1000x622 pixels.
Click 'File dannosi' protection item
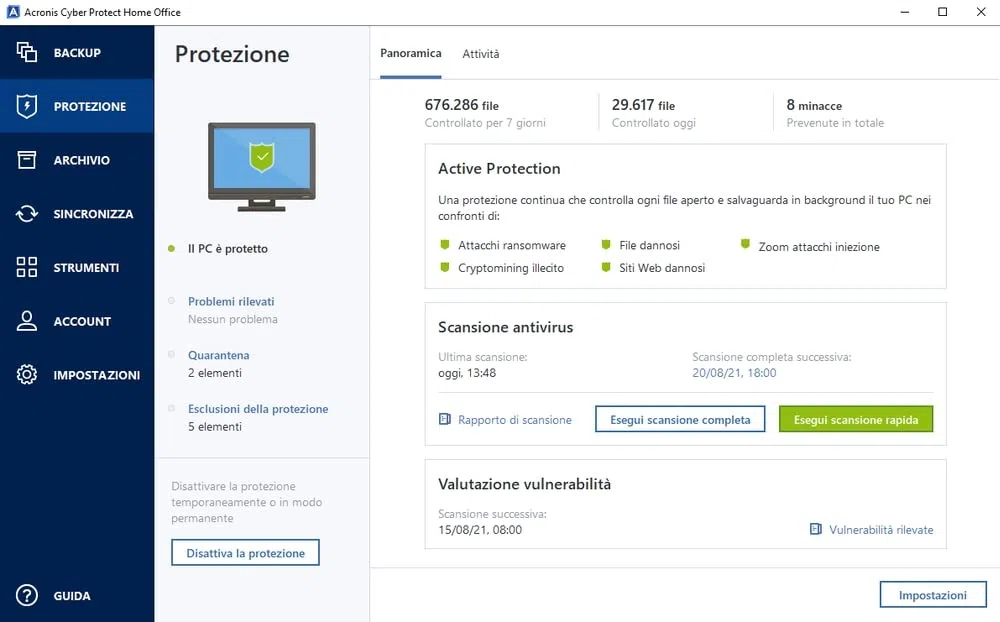[649, 245]
